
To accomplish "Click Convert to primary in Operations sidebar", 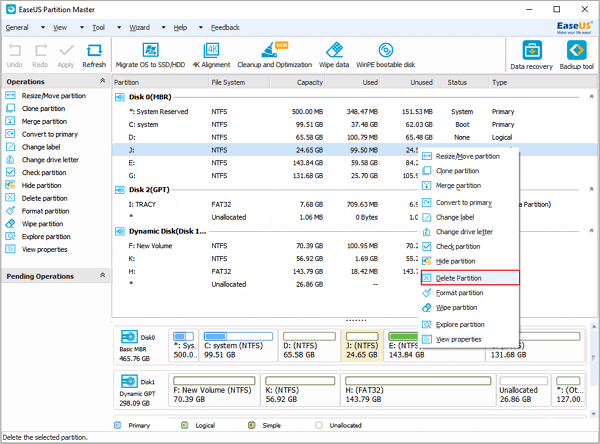I will (42, 134).
